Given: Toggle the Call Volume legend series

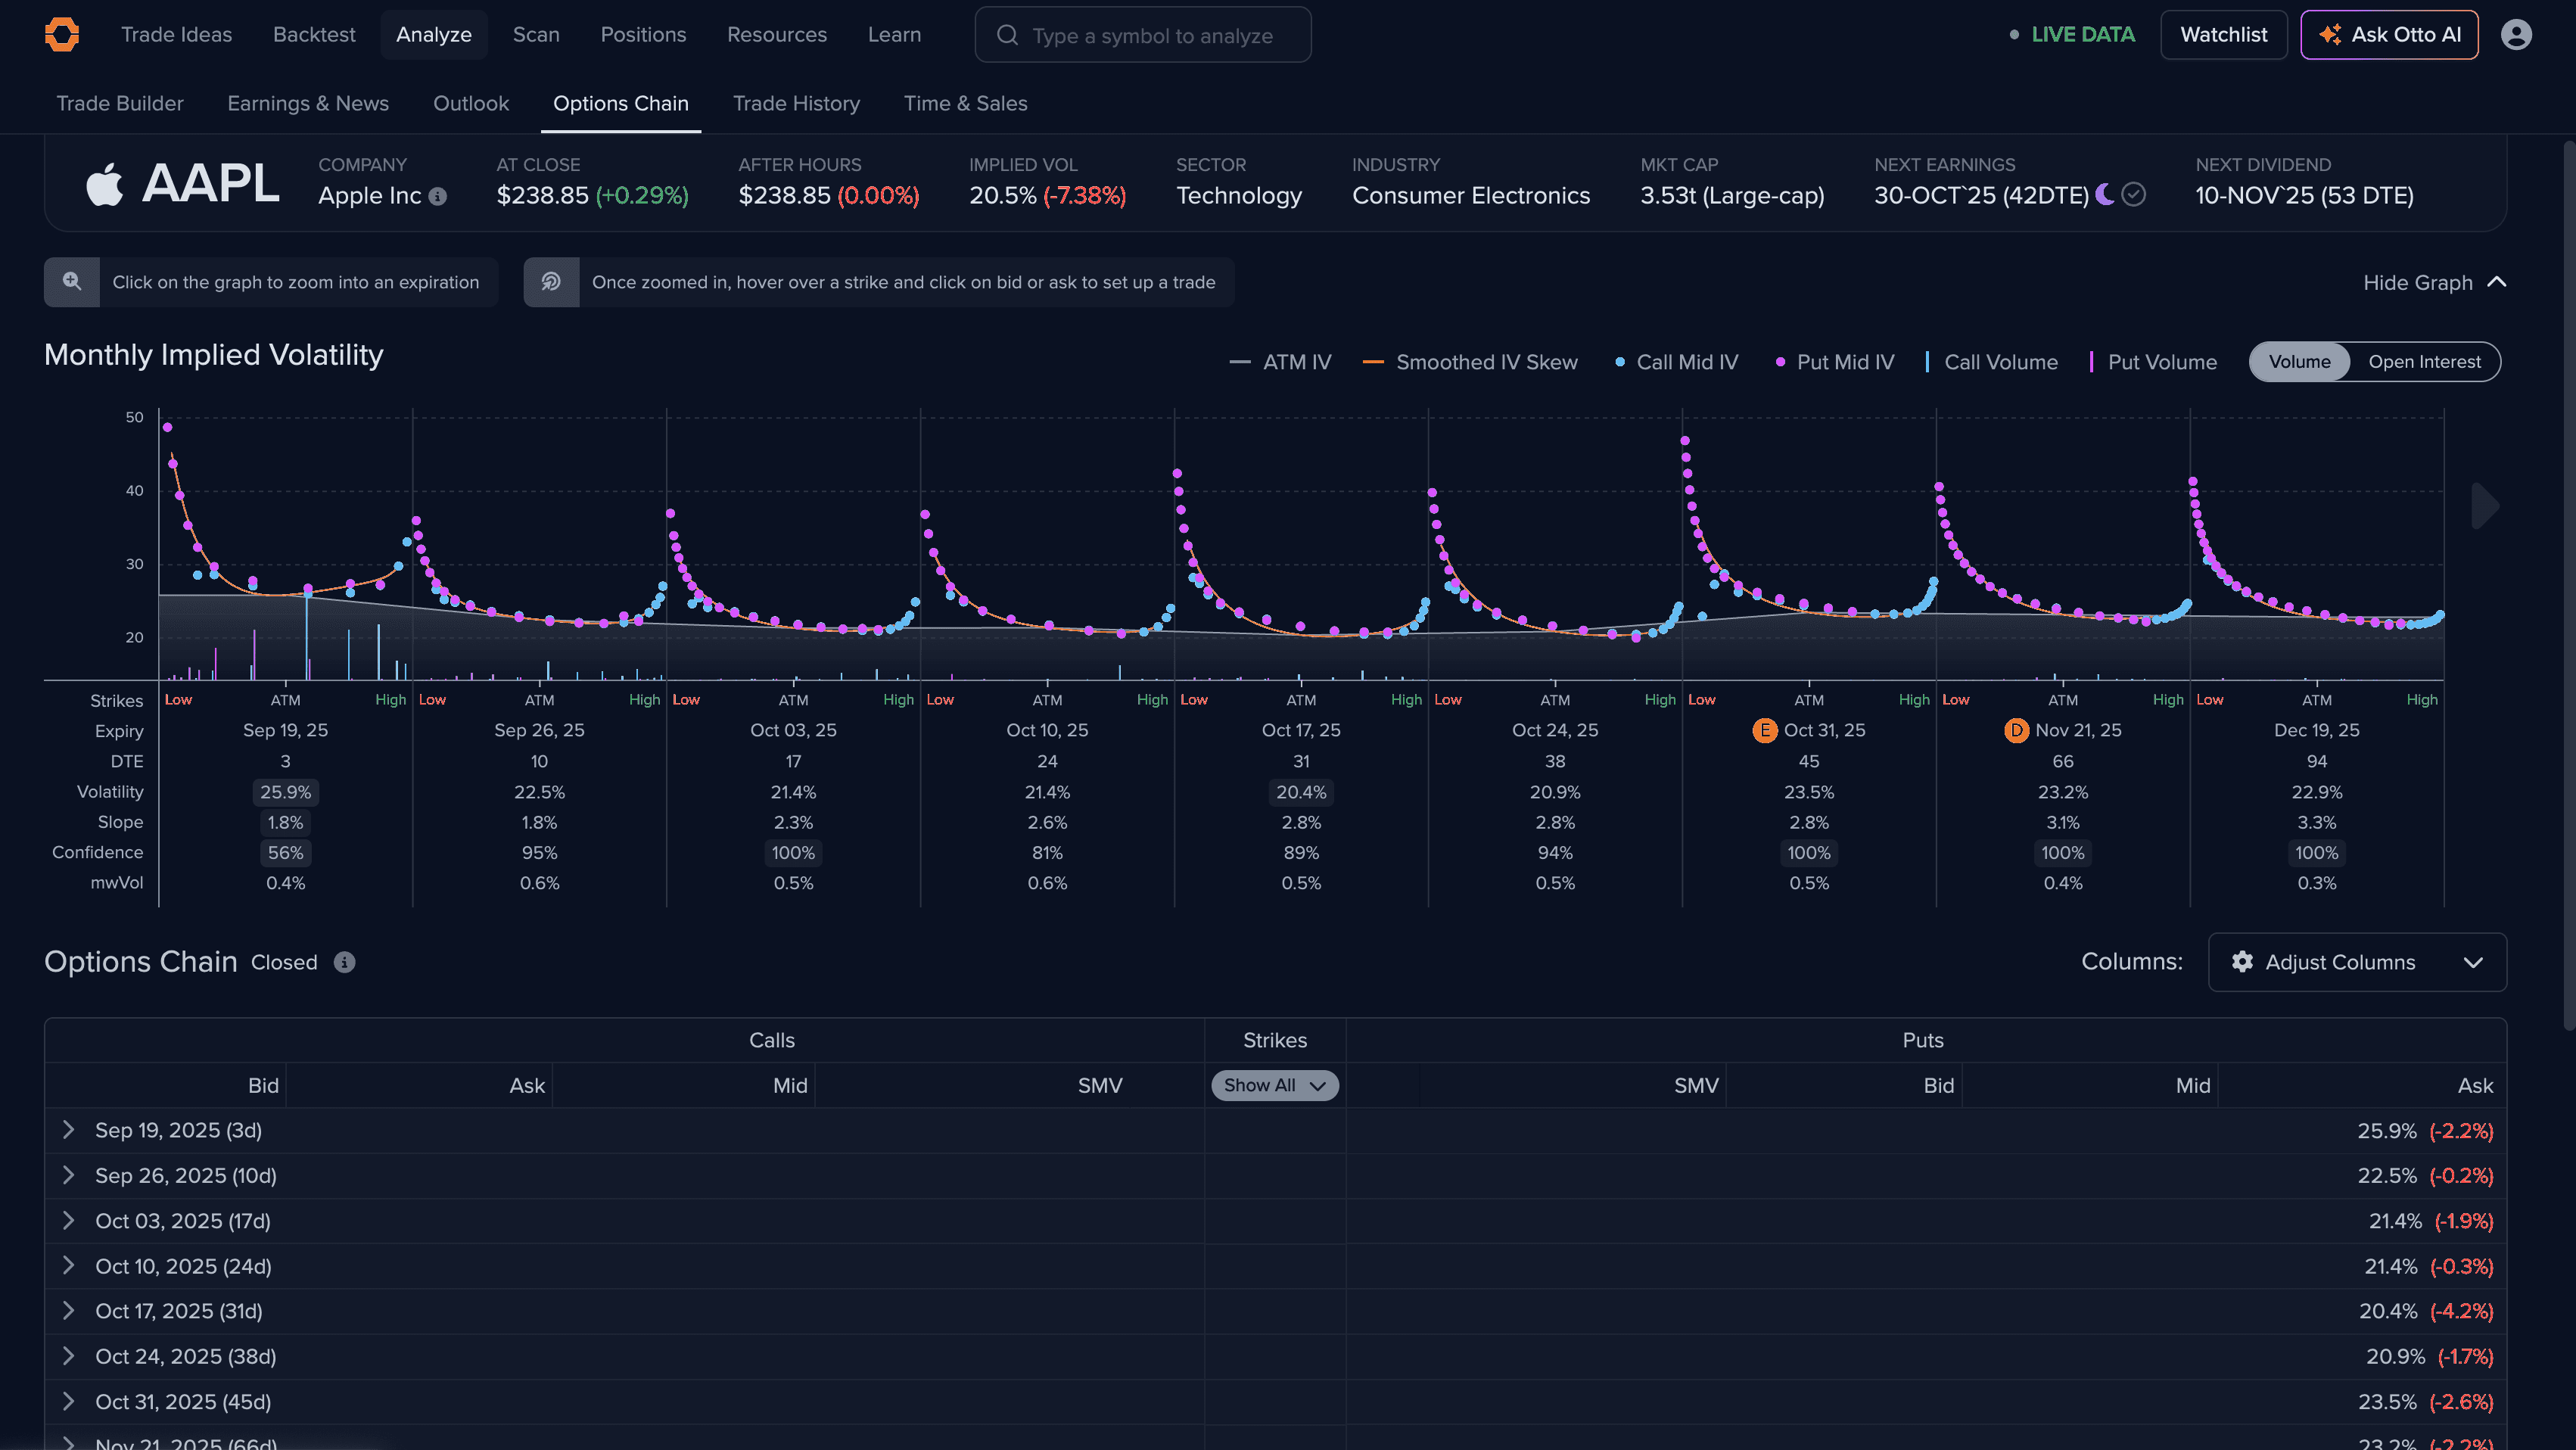Looking at the screenshot, I should (x=1991, y=362).
